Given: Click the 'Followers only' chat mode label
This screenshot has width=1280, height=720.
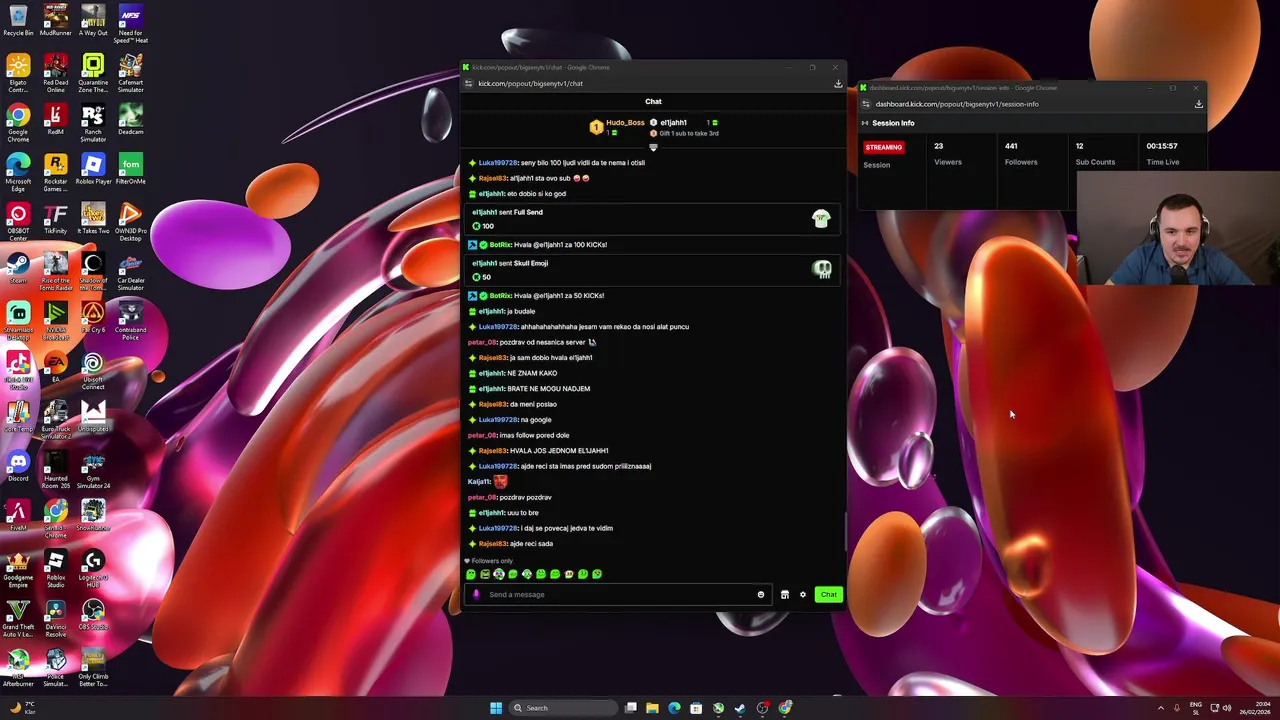Looking at the screenshot, I should 489,561.
